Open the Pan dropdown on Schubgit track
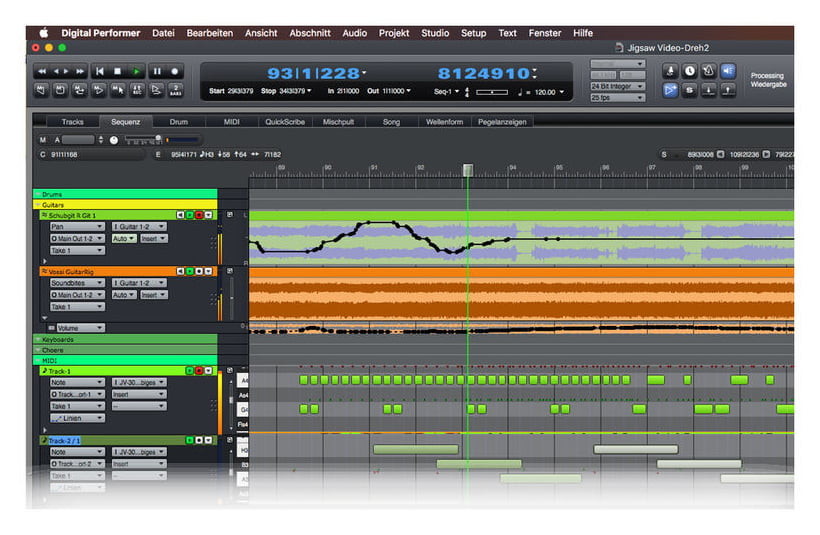 click(77, 226)
